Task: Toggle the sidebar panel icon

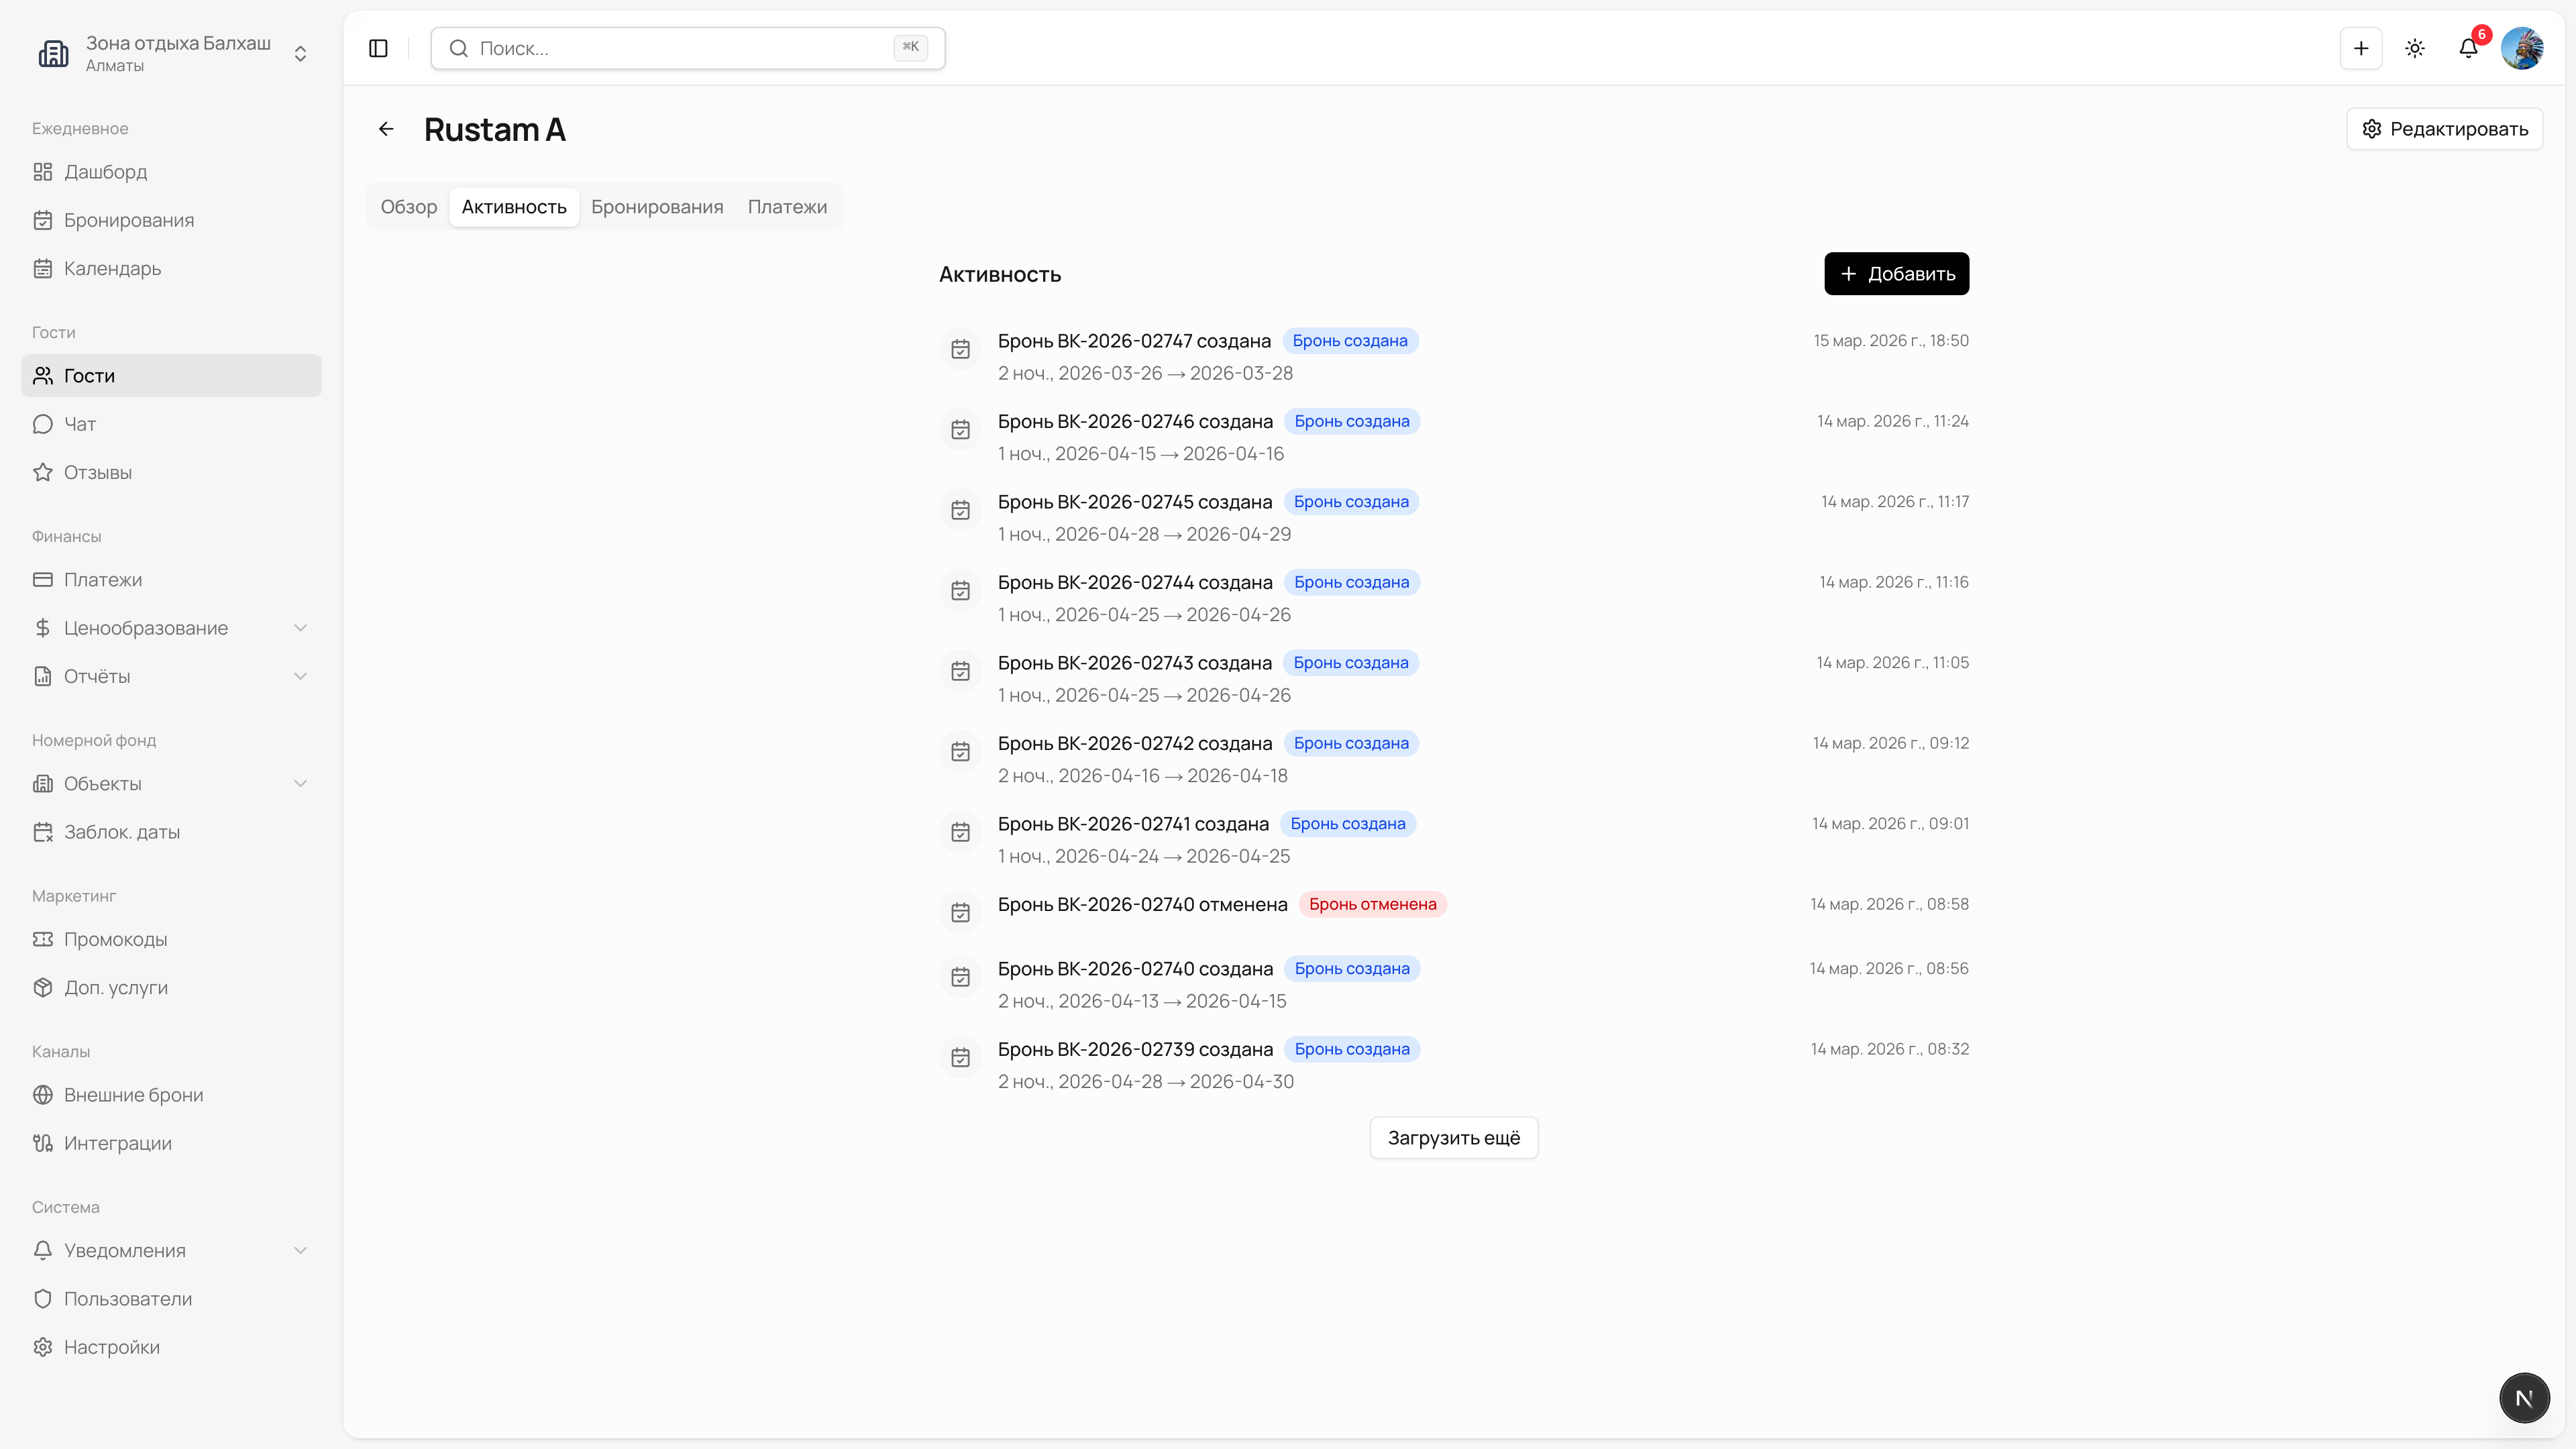Action: pos(378,48)
